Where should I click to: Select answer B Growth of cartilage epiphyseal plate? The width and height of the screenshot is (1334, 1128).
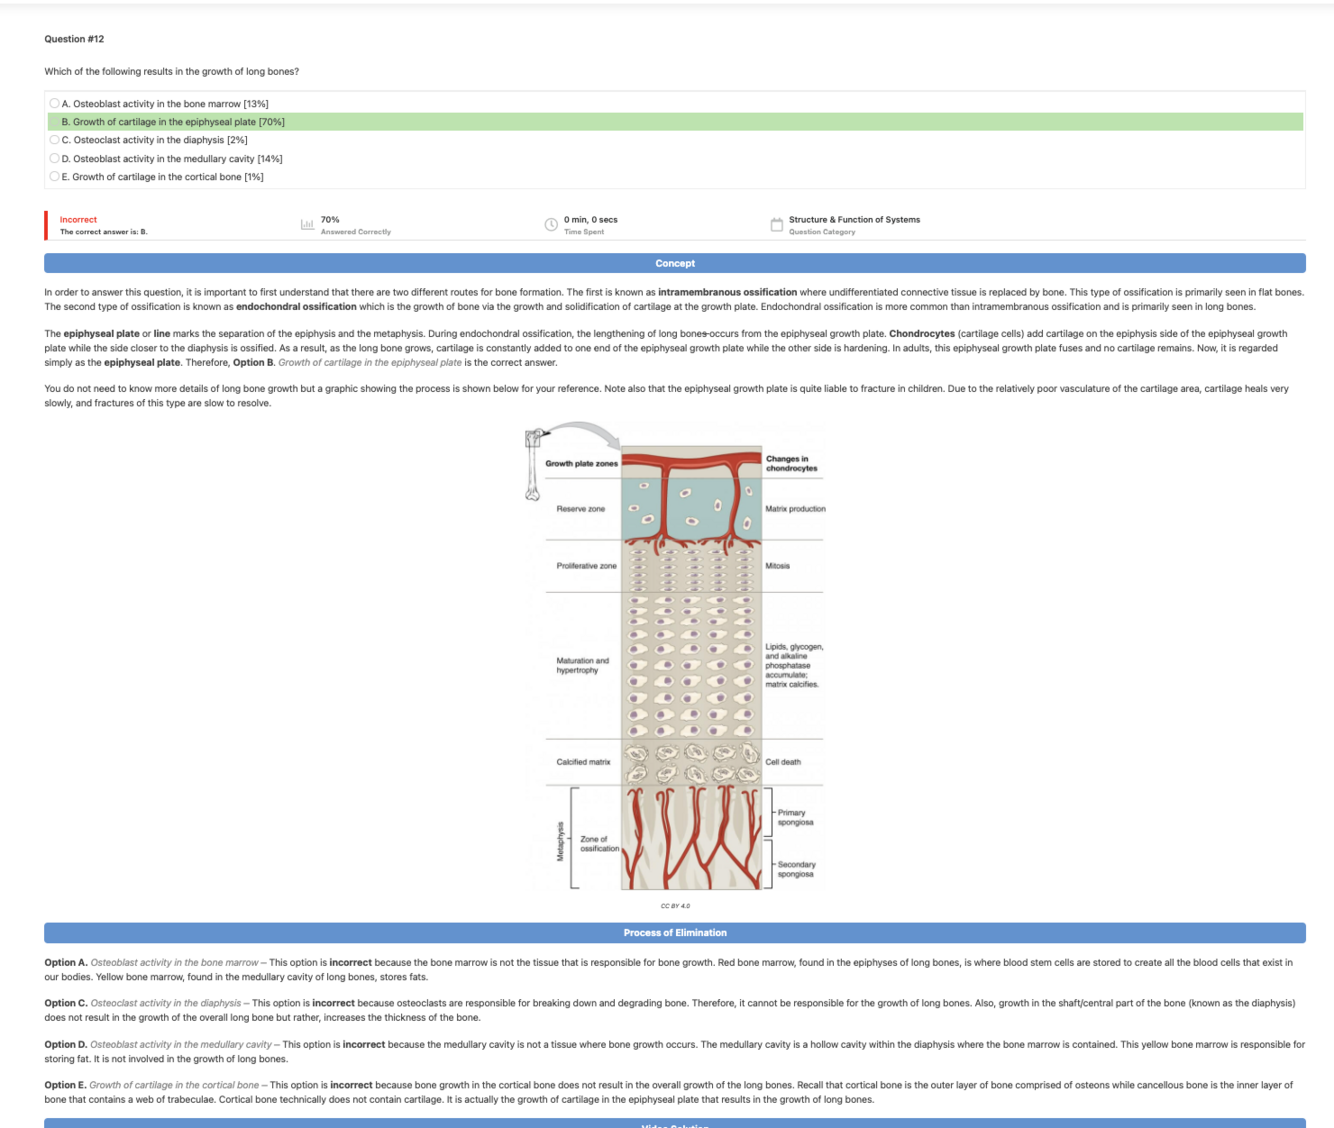675,122
